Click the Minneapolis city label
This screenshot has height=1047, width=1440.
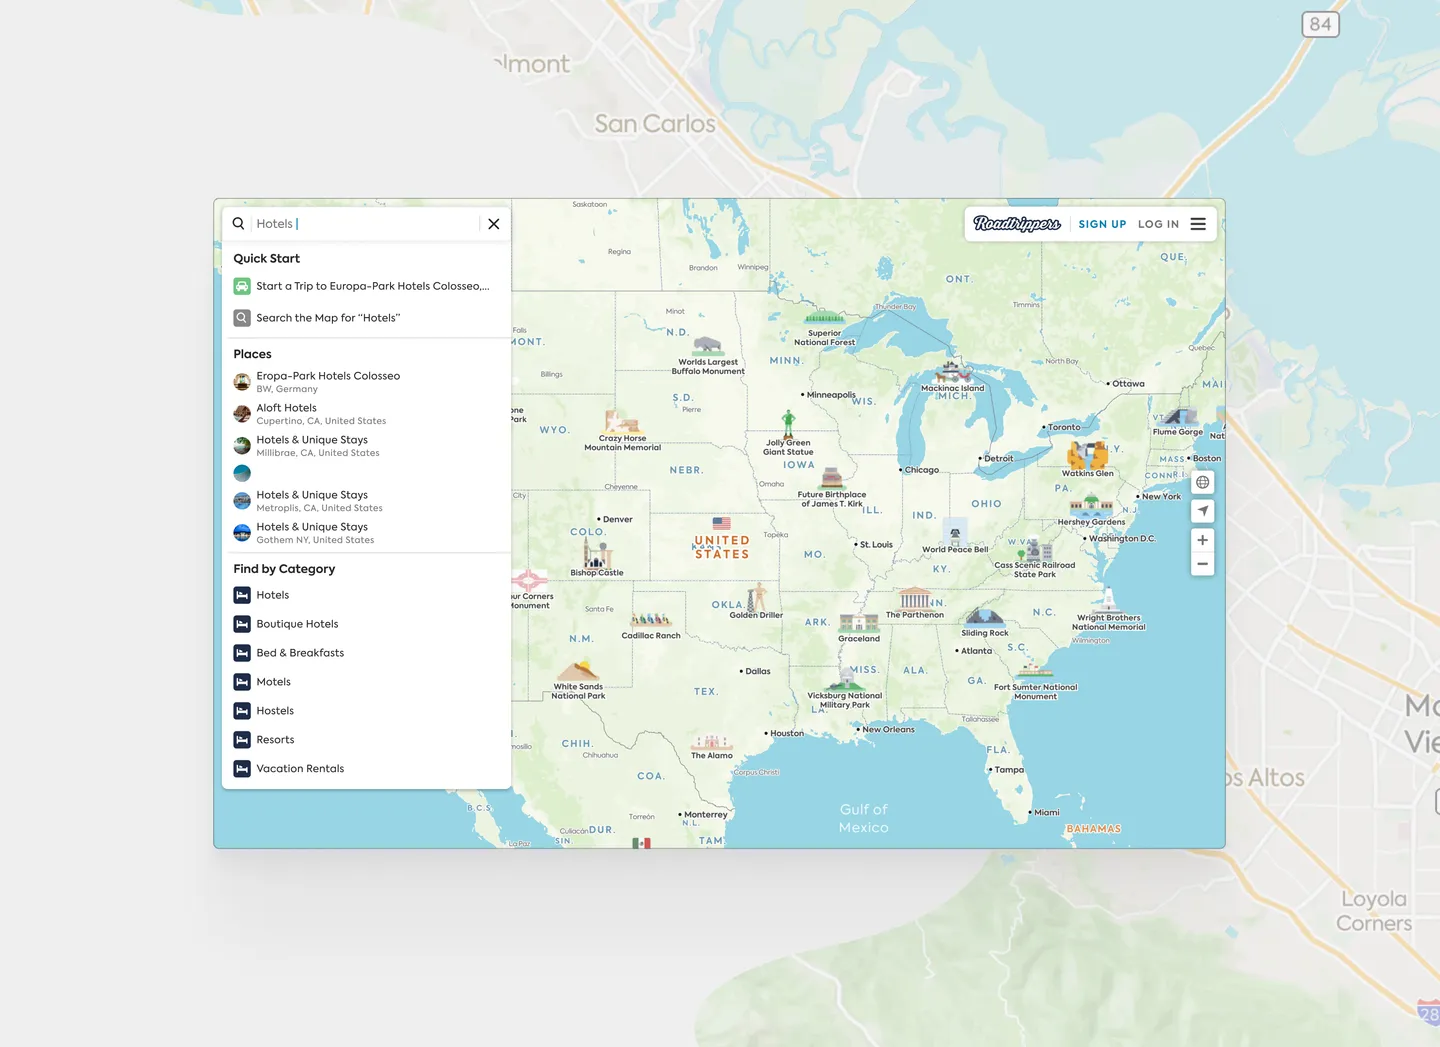[x=829, y=395]
